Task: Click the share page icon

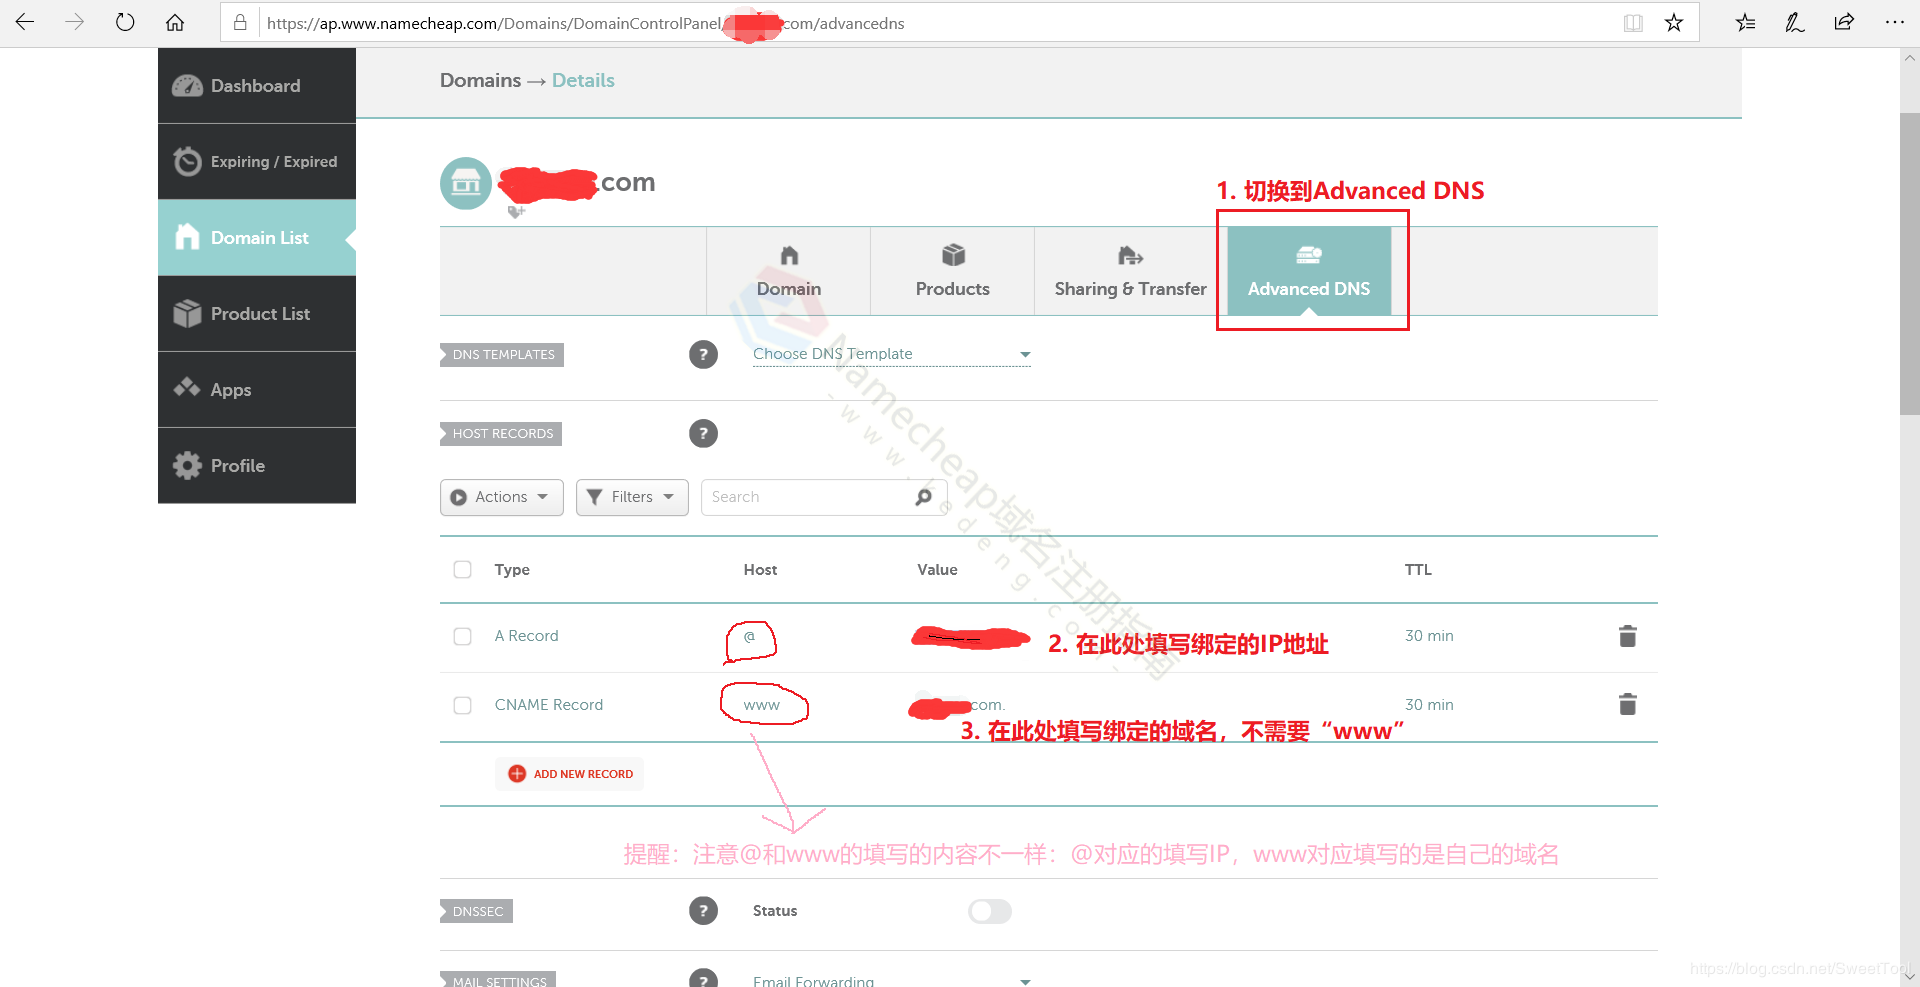Action: [1845, 22]
